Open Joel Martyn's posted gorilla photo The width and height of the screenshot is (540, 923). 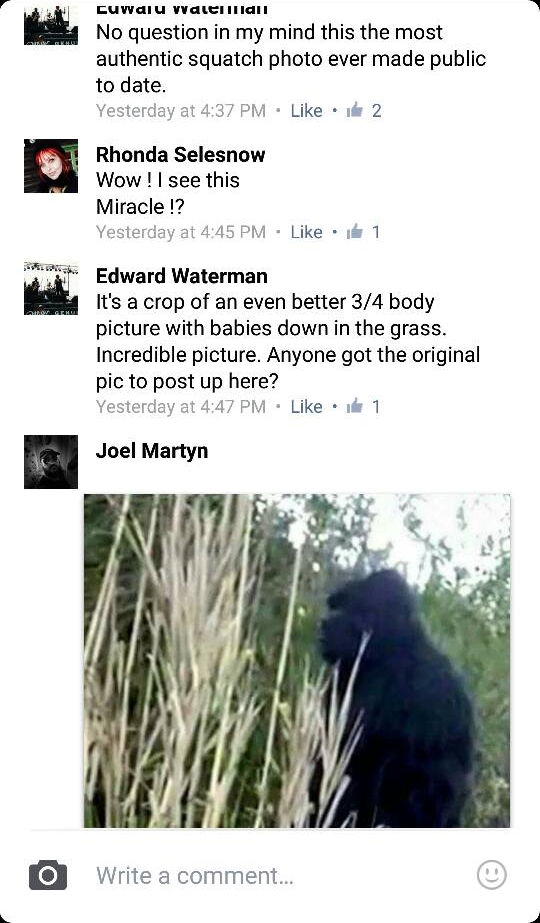(x=297, y=660)
